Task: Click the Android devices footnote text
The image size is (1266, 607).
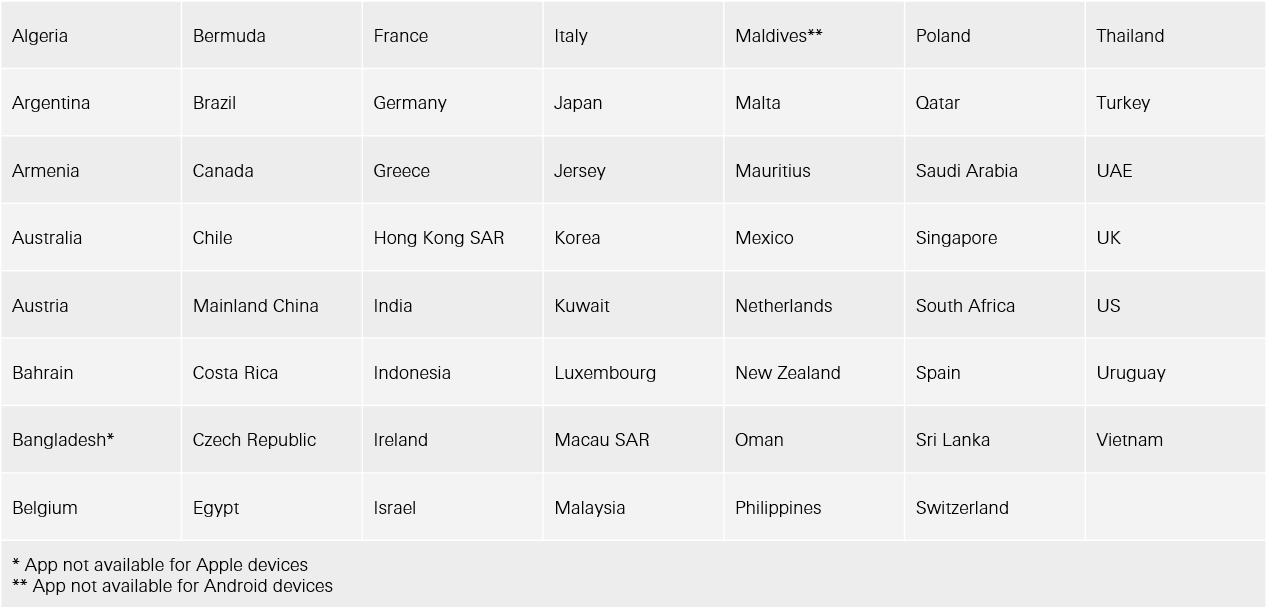Action: 172,586
